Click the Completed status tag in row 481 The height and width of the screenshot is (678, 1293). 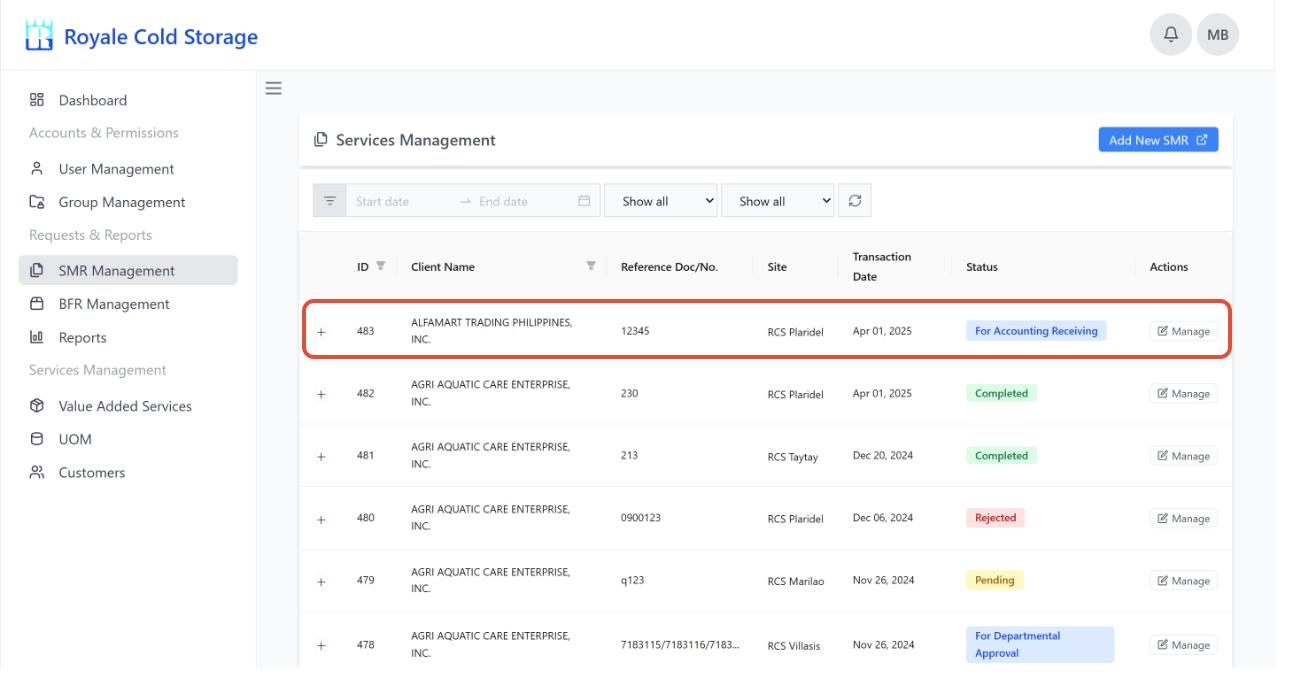(1001, 455)
